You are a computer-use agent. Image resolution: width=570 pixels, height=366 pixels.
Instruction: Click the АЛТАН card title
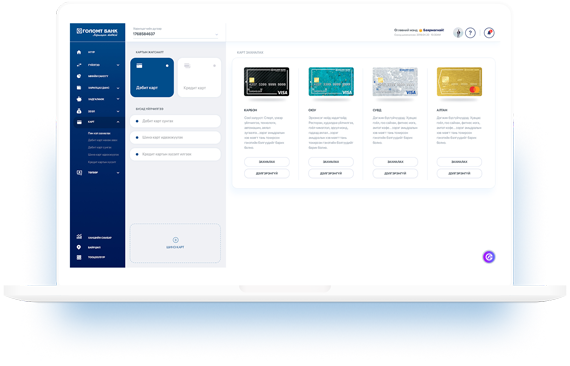442,110
